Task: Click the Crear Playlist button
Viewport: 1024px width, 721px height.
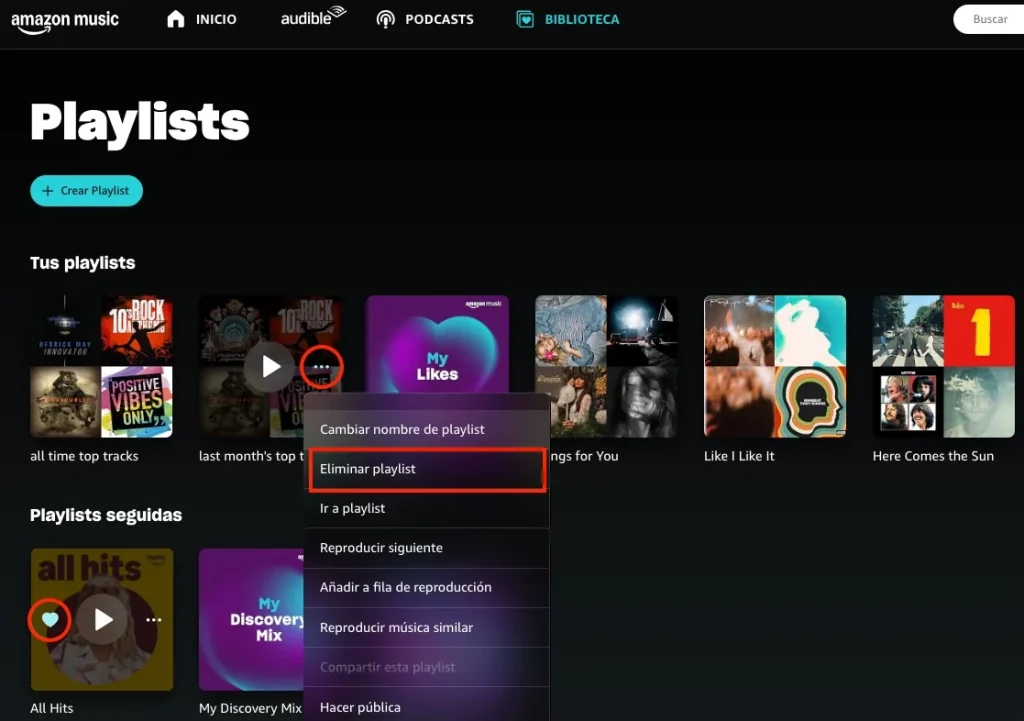Action: coord(86,191)
